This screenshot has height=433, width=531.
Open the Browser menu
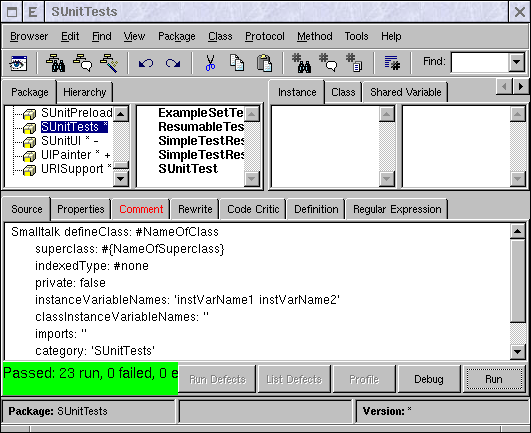tap(29, 36)
